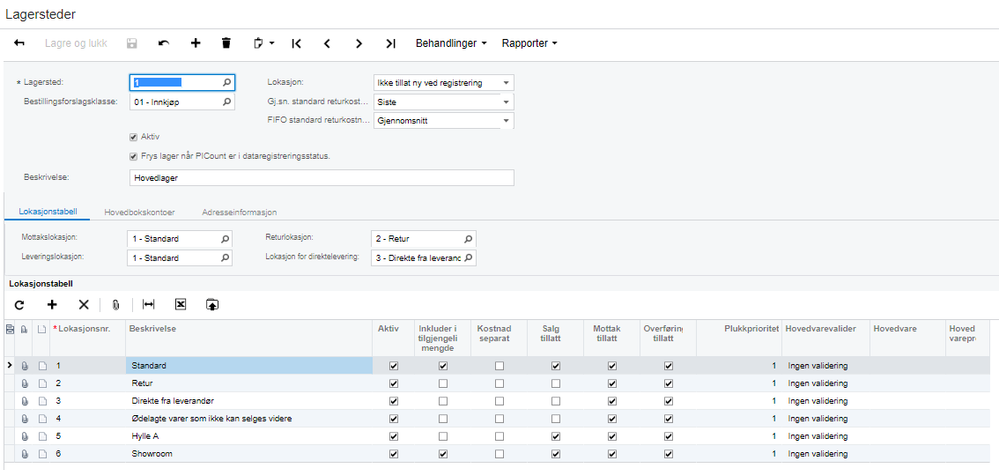This screenshot has width=999, height=470.
Task: Select the Standard description cell
Action: point(249,366)
